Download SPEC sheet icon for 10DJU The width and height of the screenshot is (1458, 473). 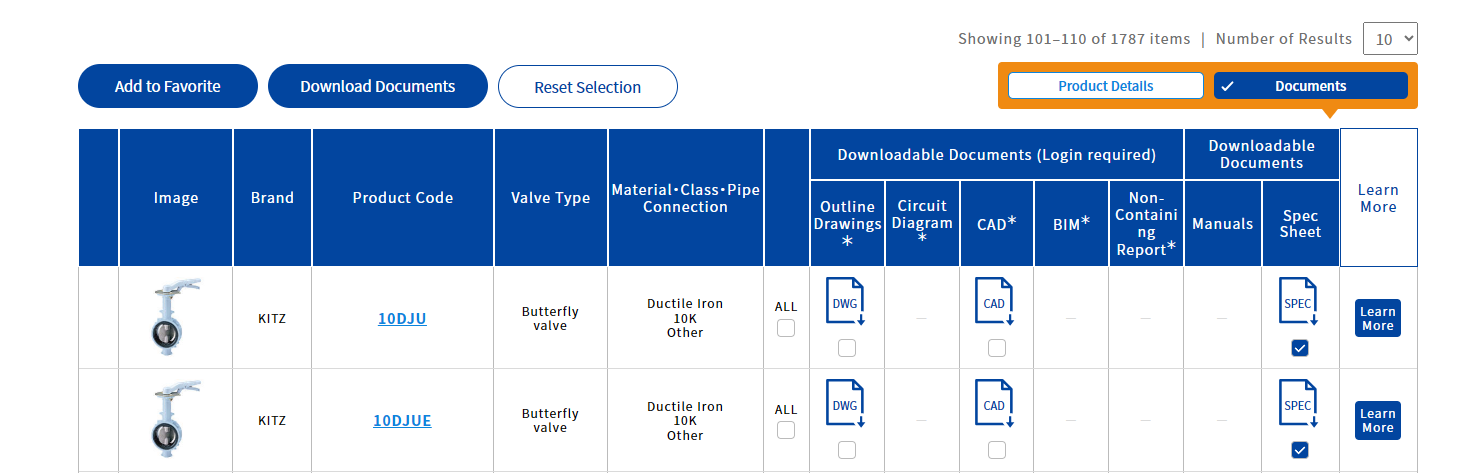coord(1298,303)
